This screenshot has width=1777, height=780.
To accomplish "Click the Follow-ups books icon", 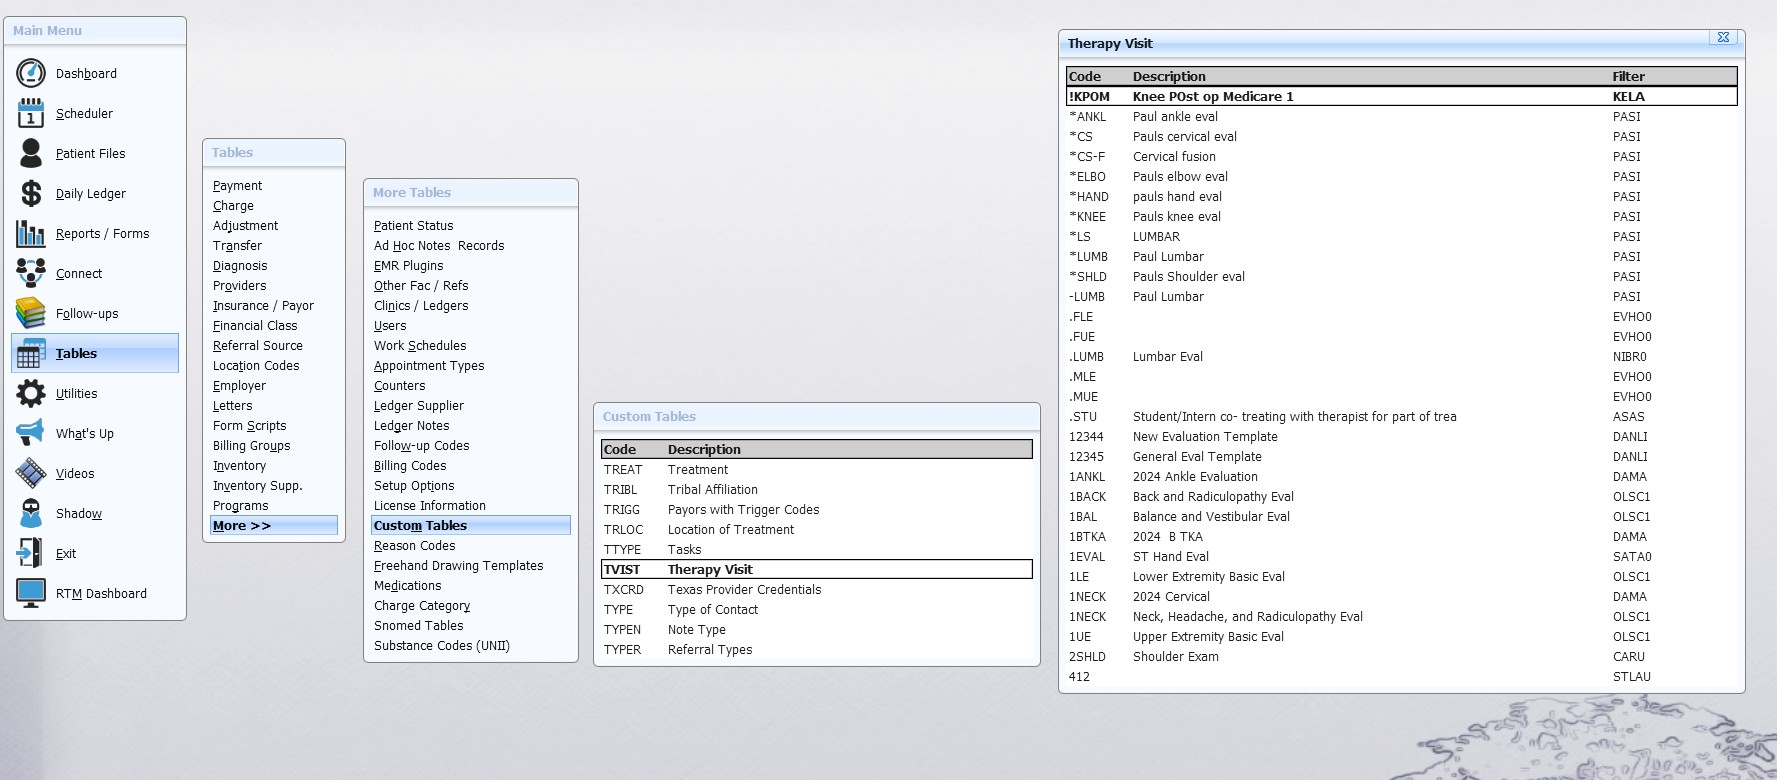I will (x=31, y=313).
